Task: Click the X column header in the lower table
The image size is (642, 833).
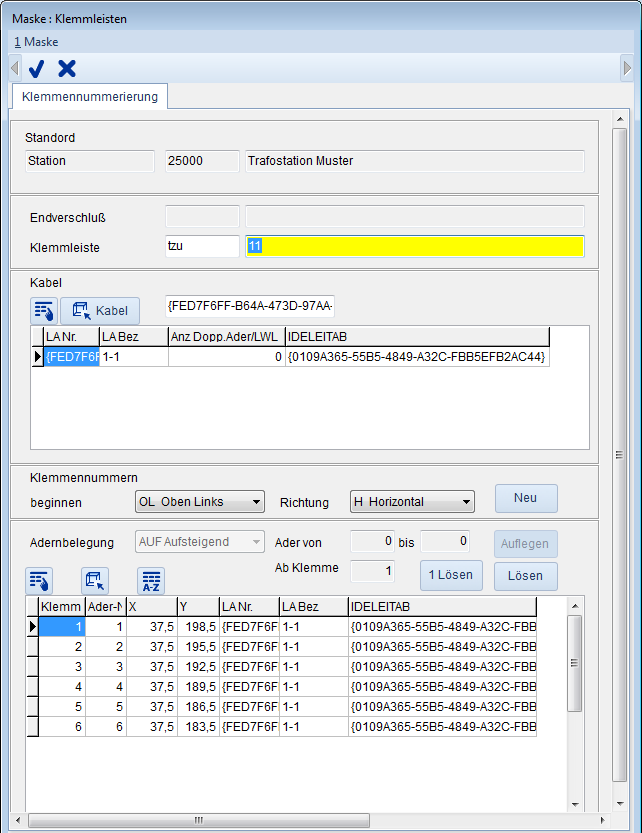Action: click(151, 607)
